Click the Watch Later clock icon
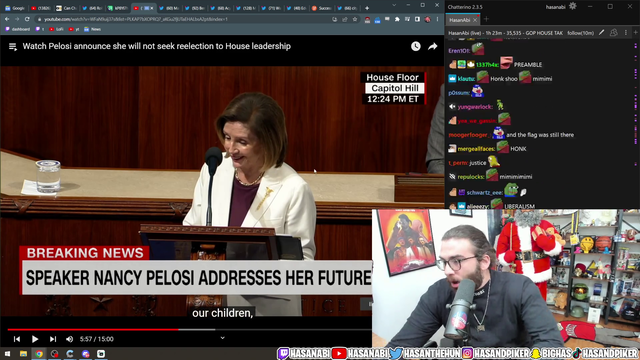The image size is (640, 360). [416, 47]
